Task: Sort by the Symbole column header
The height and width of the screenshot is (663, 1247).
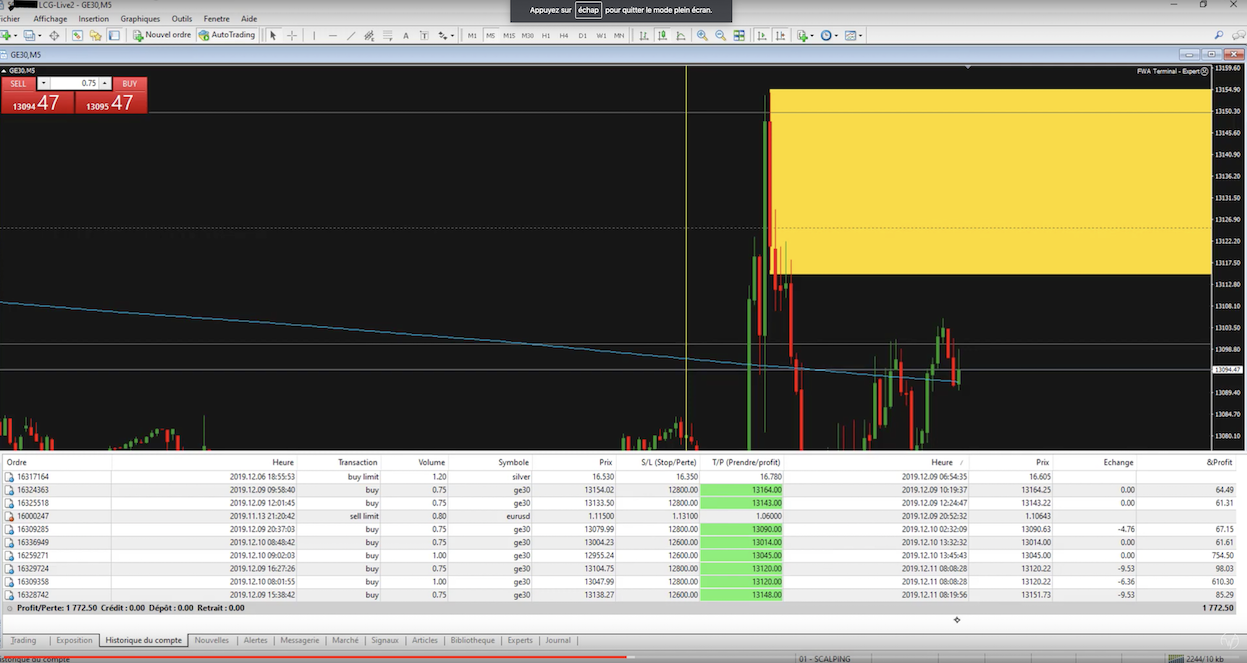Action: tap(513, 462)
